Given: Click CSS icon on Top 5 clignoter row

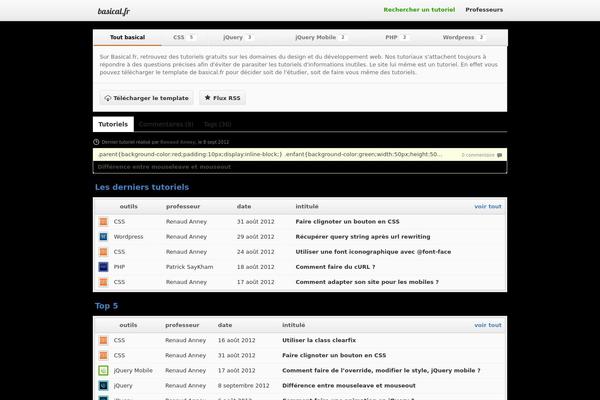Looking at the screenshot, I should click(x=103, y=355).
